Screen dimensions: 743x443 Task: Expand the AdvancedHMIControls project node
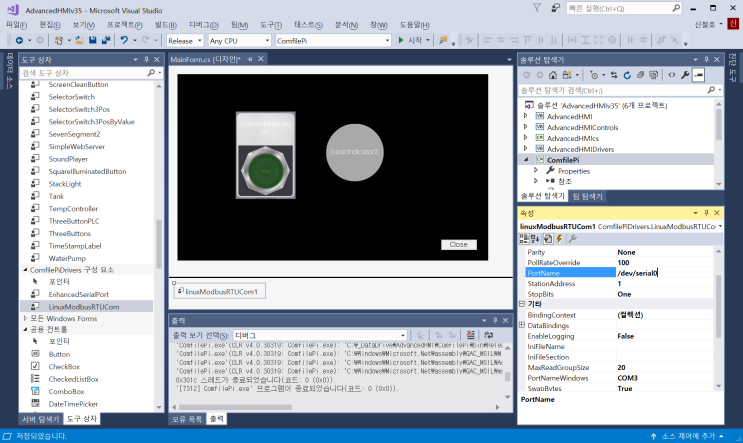(526, 128)
